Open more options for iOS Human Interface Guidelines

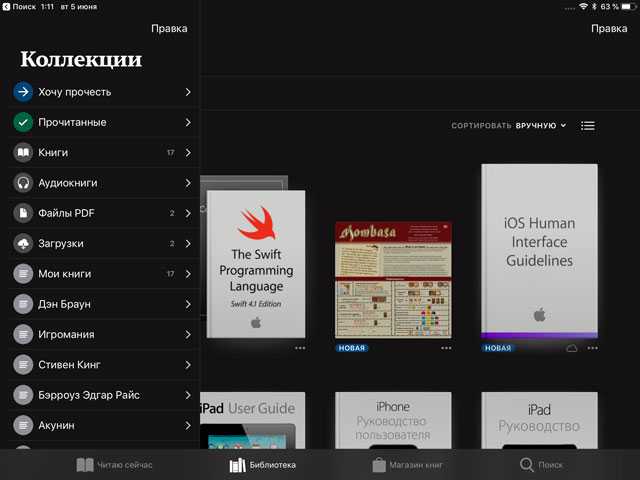(x=593, y=348)
